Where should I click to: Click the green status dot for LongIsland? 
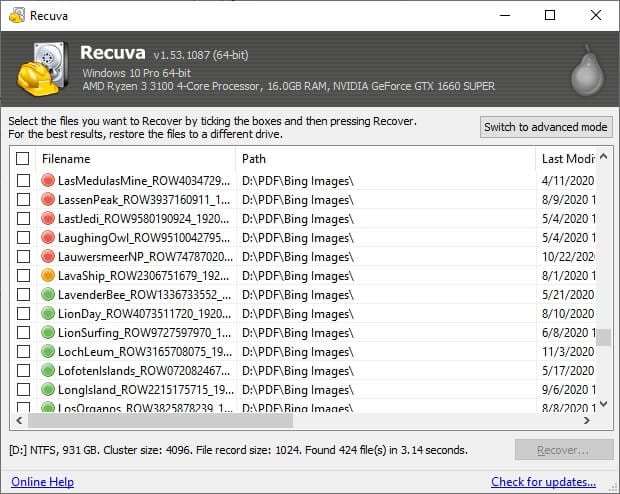point(48,389)
